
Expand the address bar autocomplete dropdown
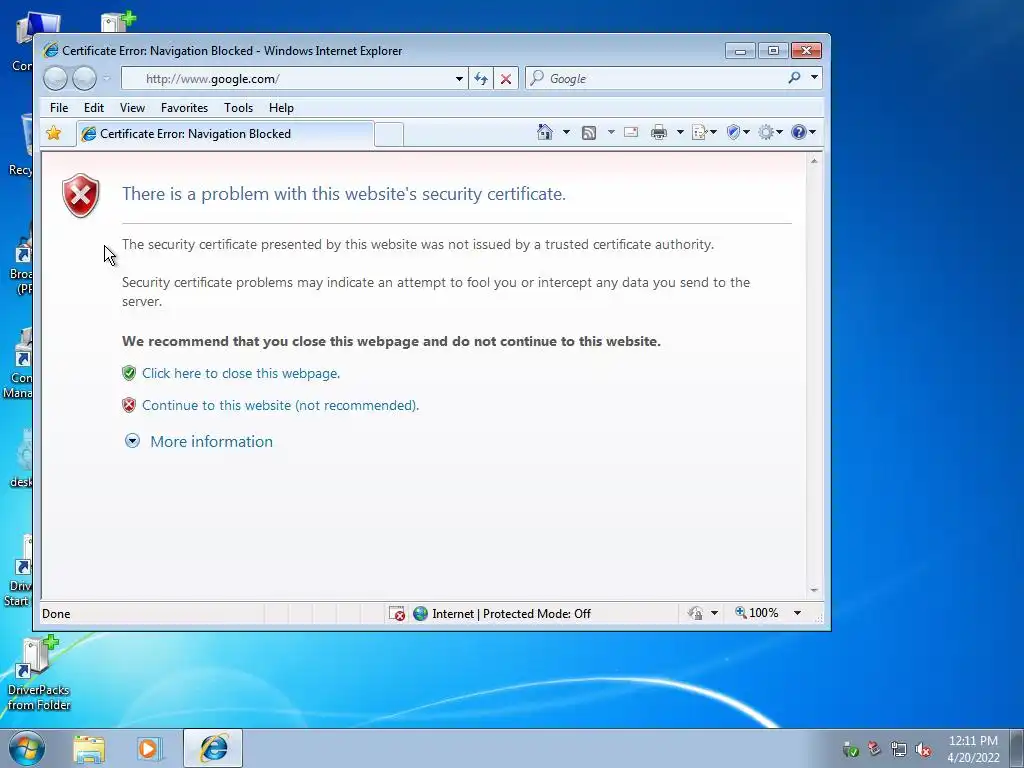tap(459, 79)
